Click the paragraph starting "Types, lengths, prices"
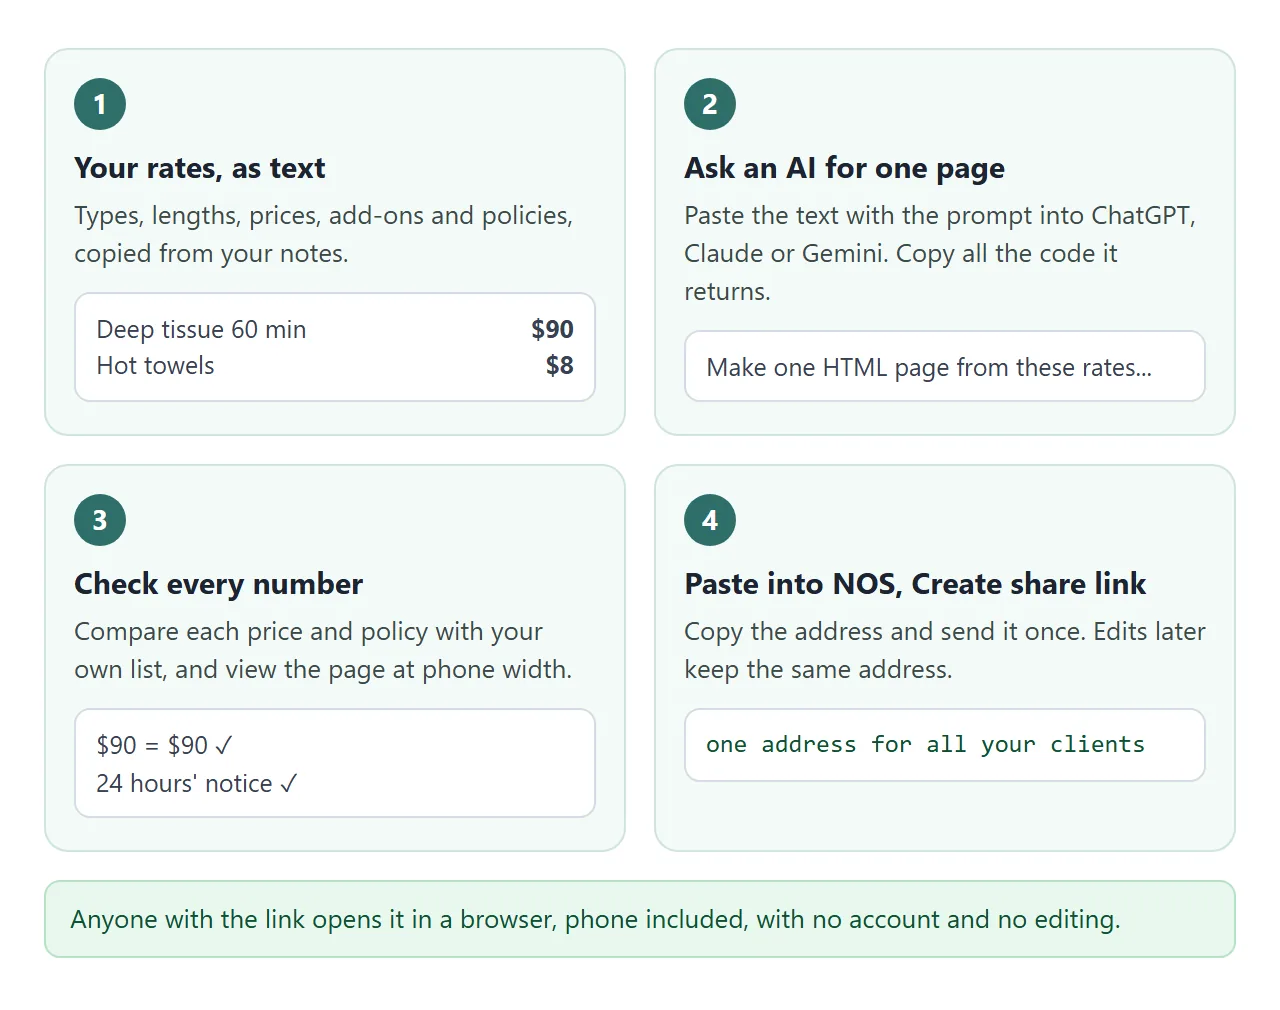Viewport: 1280px width, 1010px height. pos(323,234)
